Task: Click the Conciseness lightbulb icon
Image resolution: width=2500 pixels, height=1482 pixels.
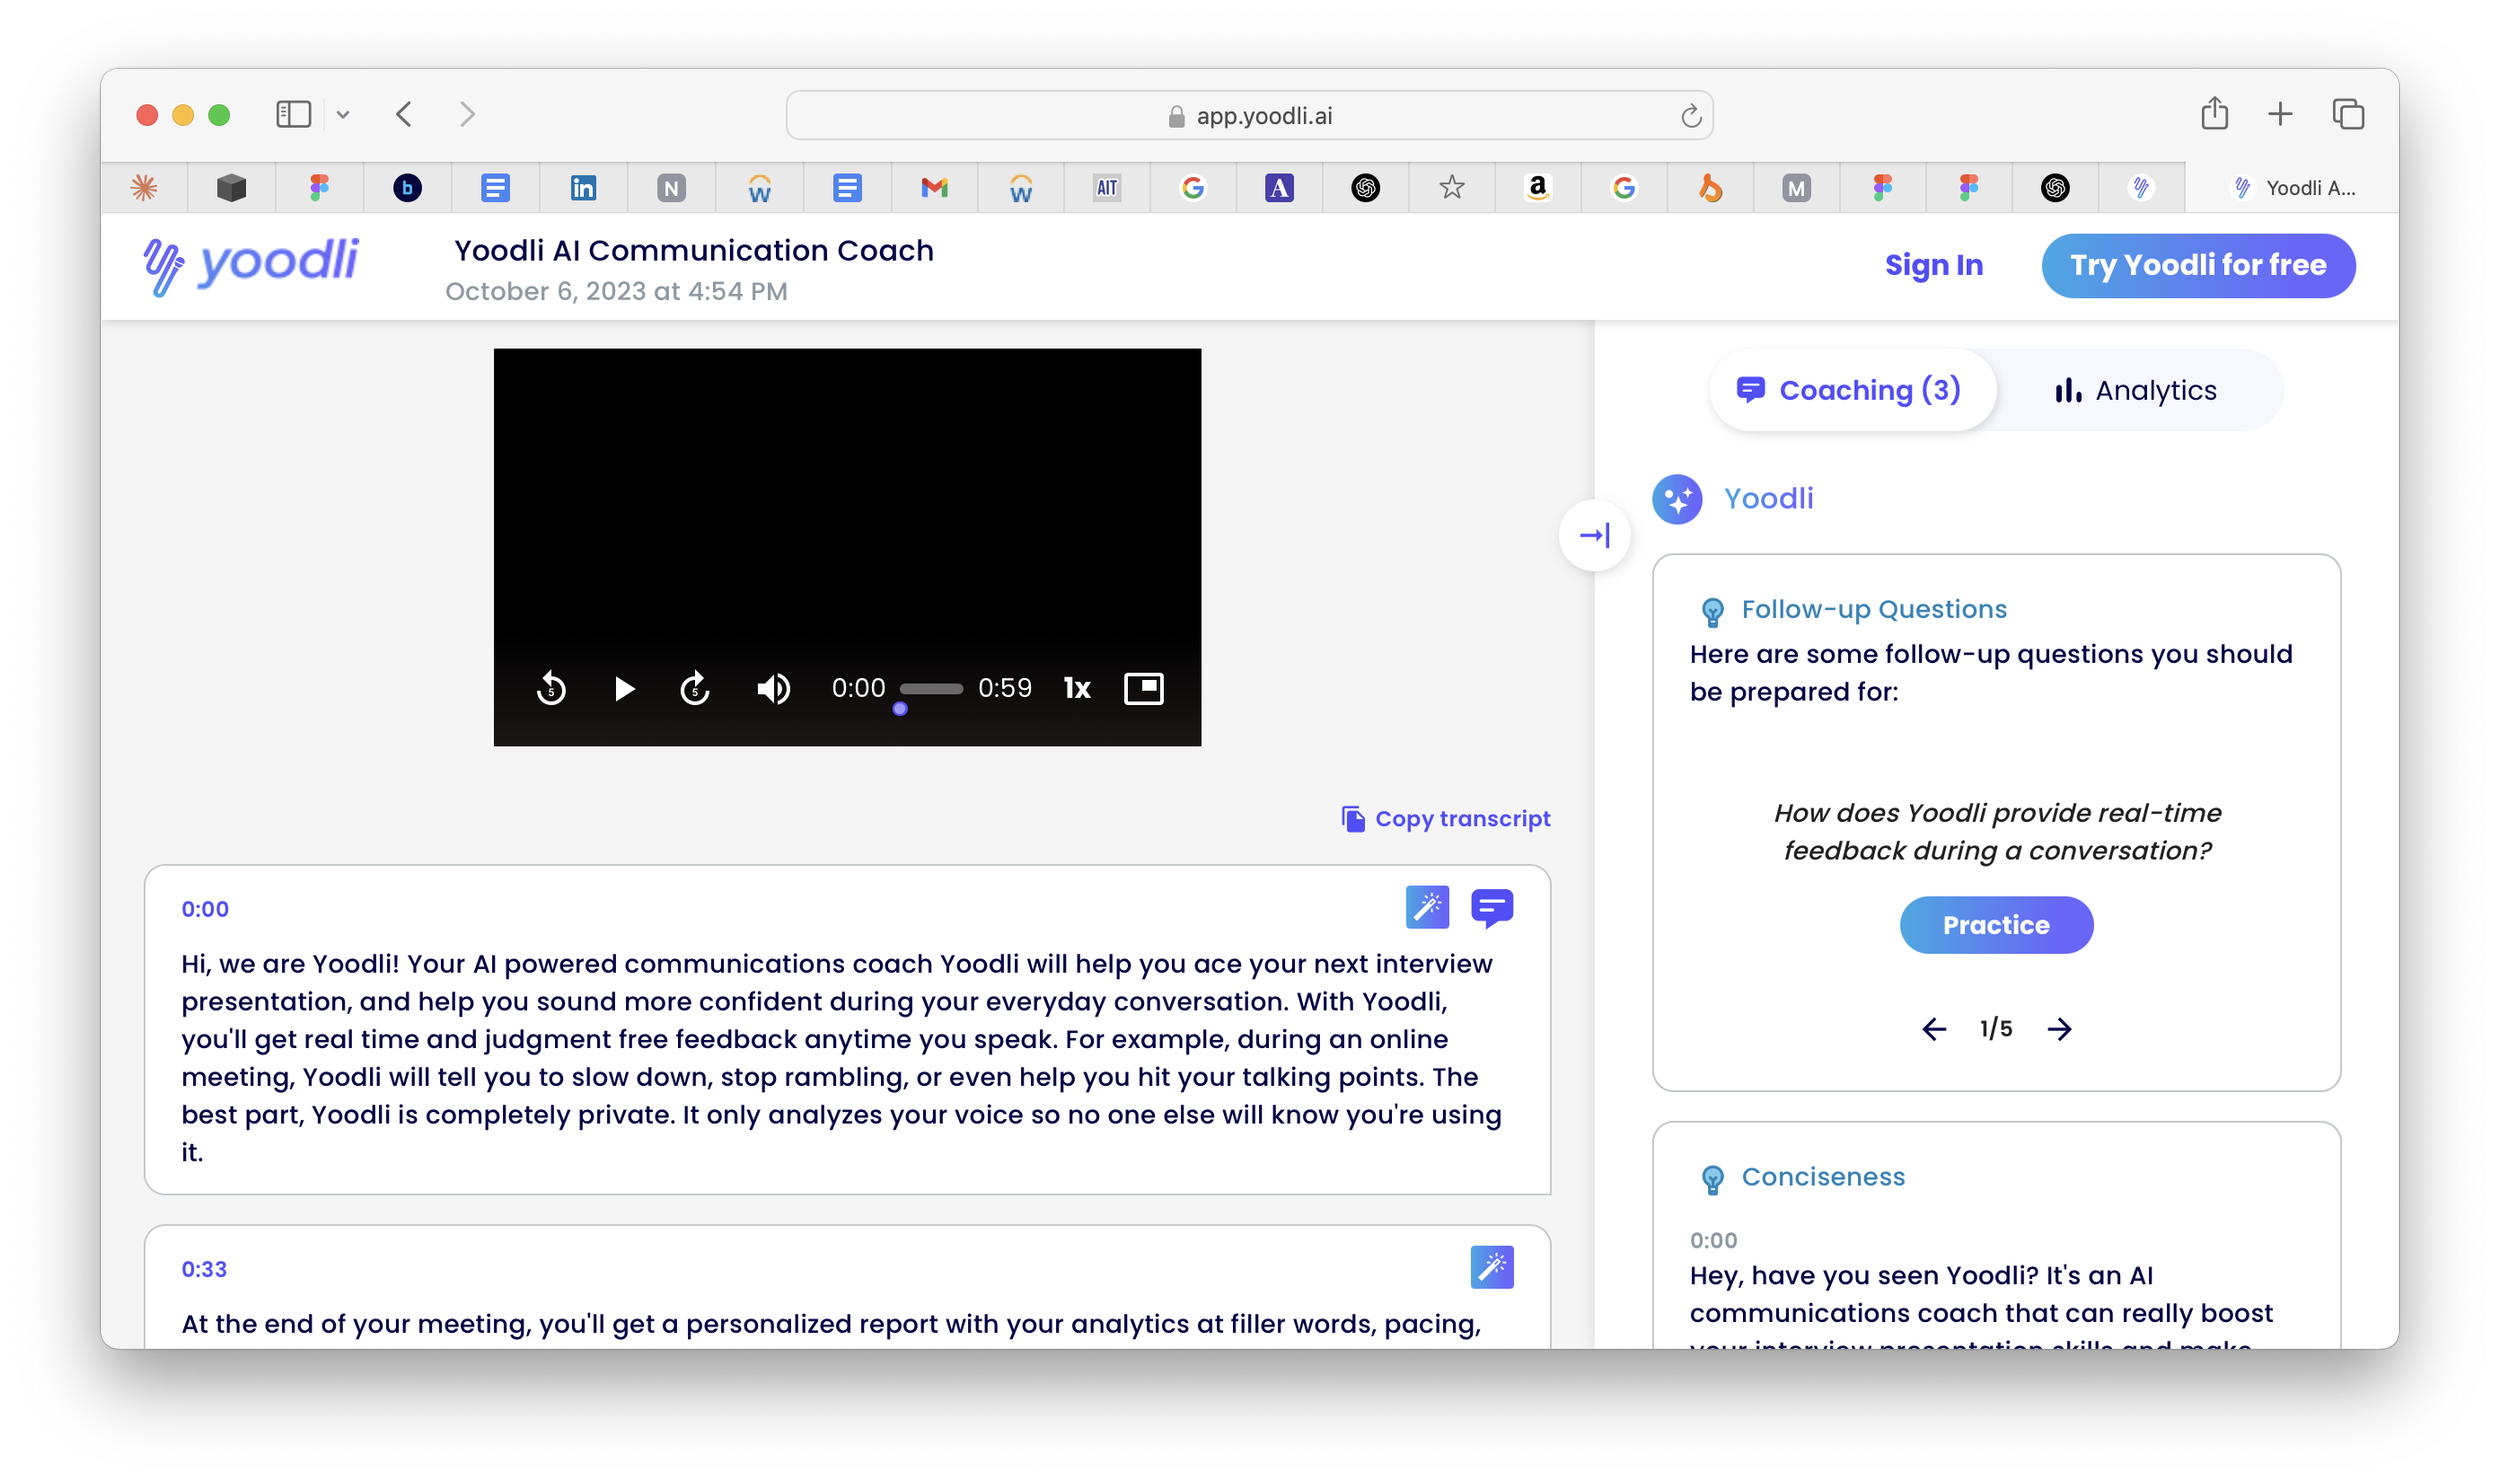Action: point(1712,1179)
